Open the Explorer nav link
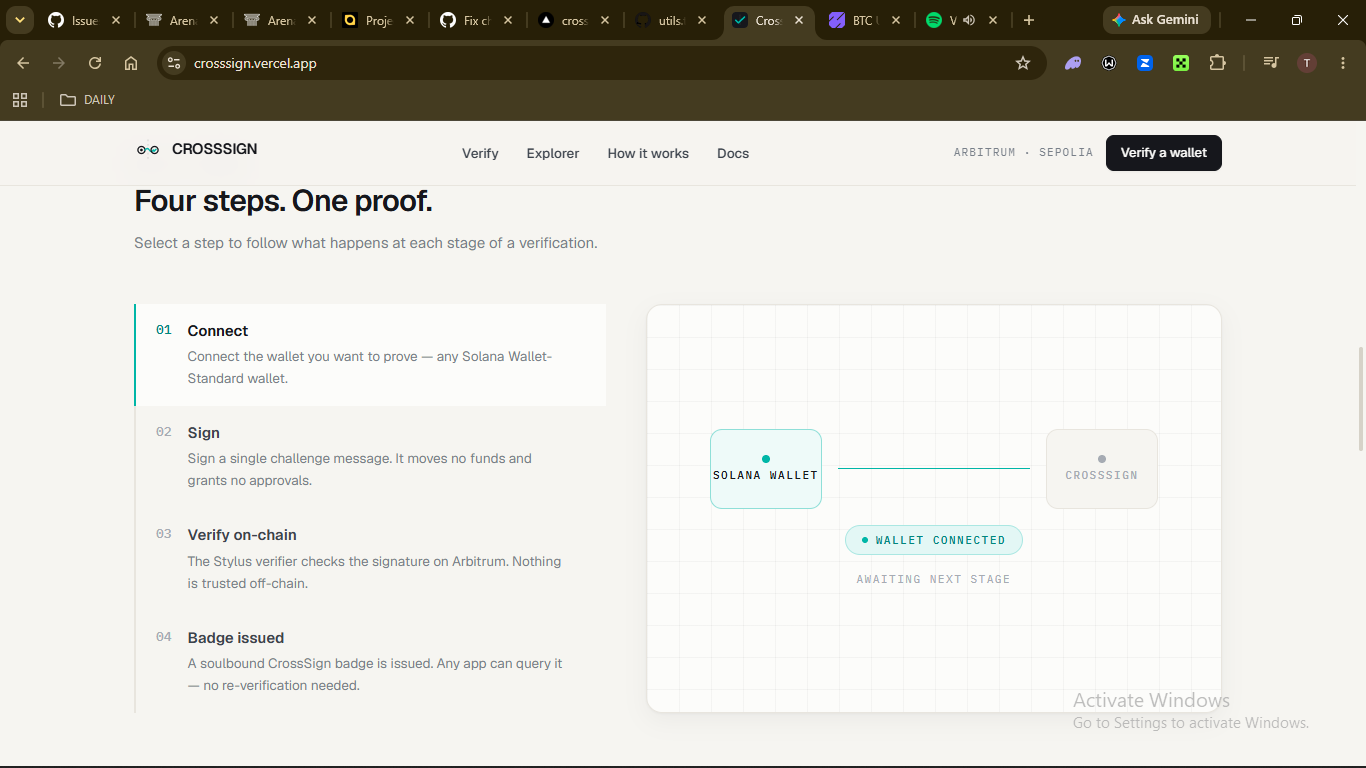This screenshot has height=768, width=1366. 553,153
